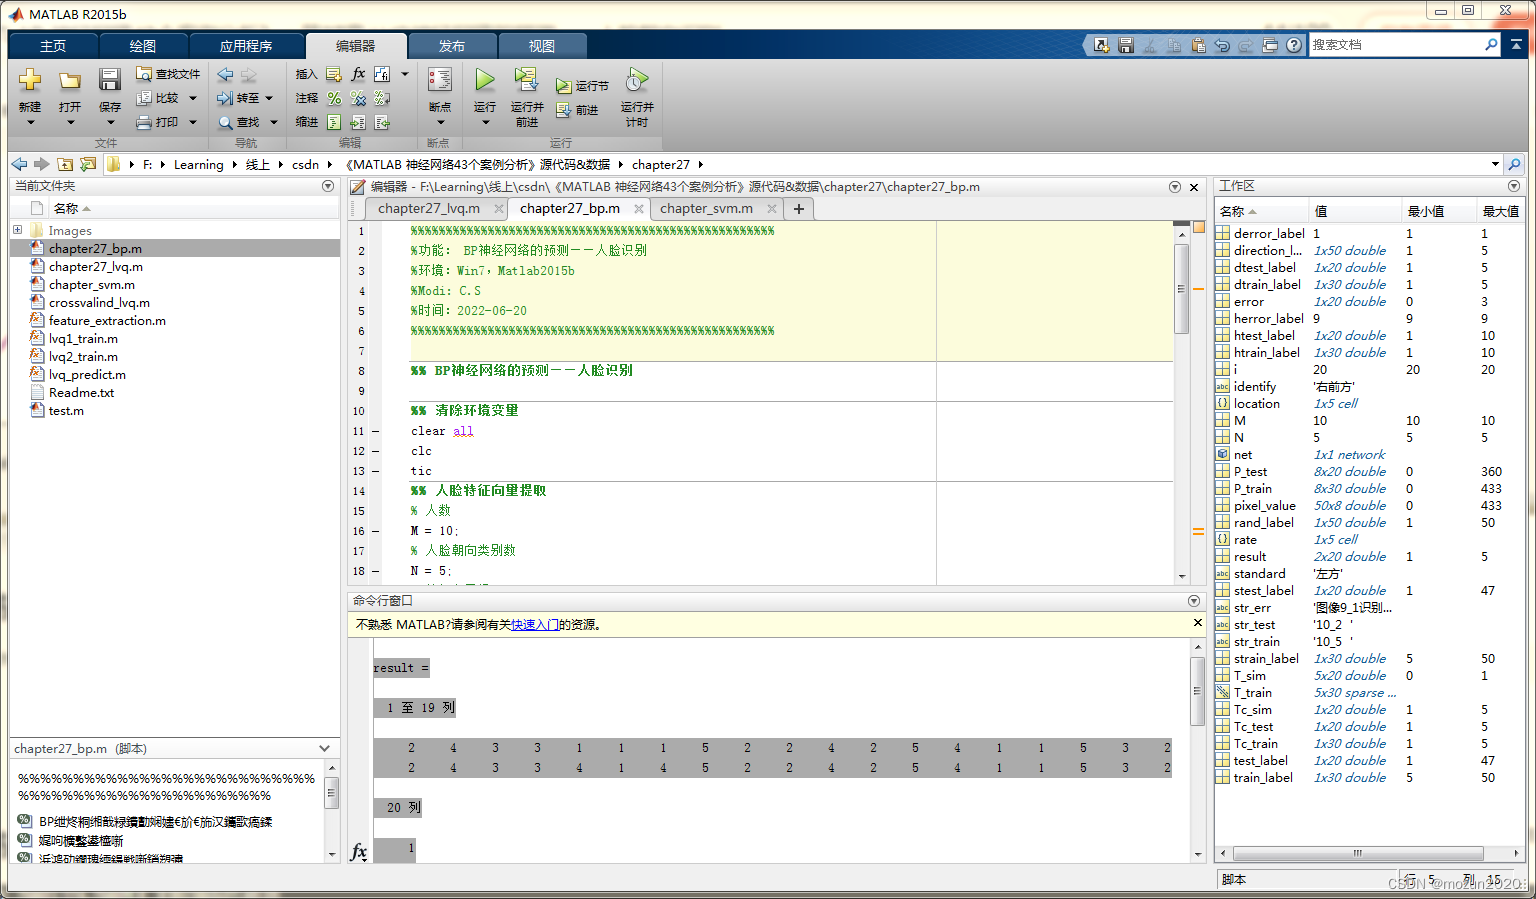Click the Search Documentation (搜索文档) input field
This screenshot has height=899, width=1536.
coord(1396,45)
